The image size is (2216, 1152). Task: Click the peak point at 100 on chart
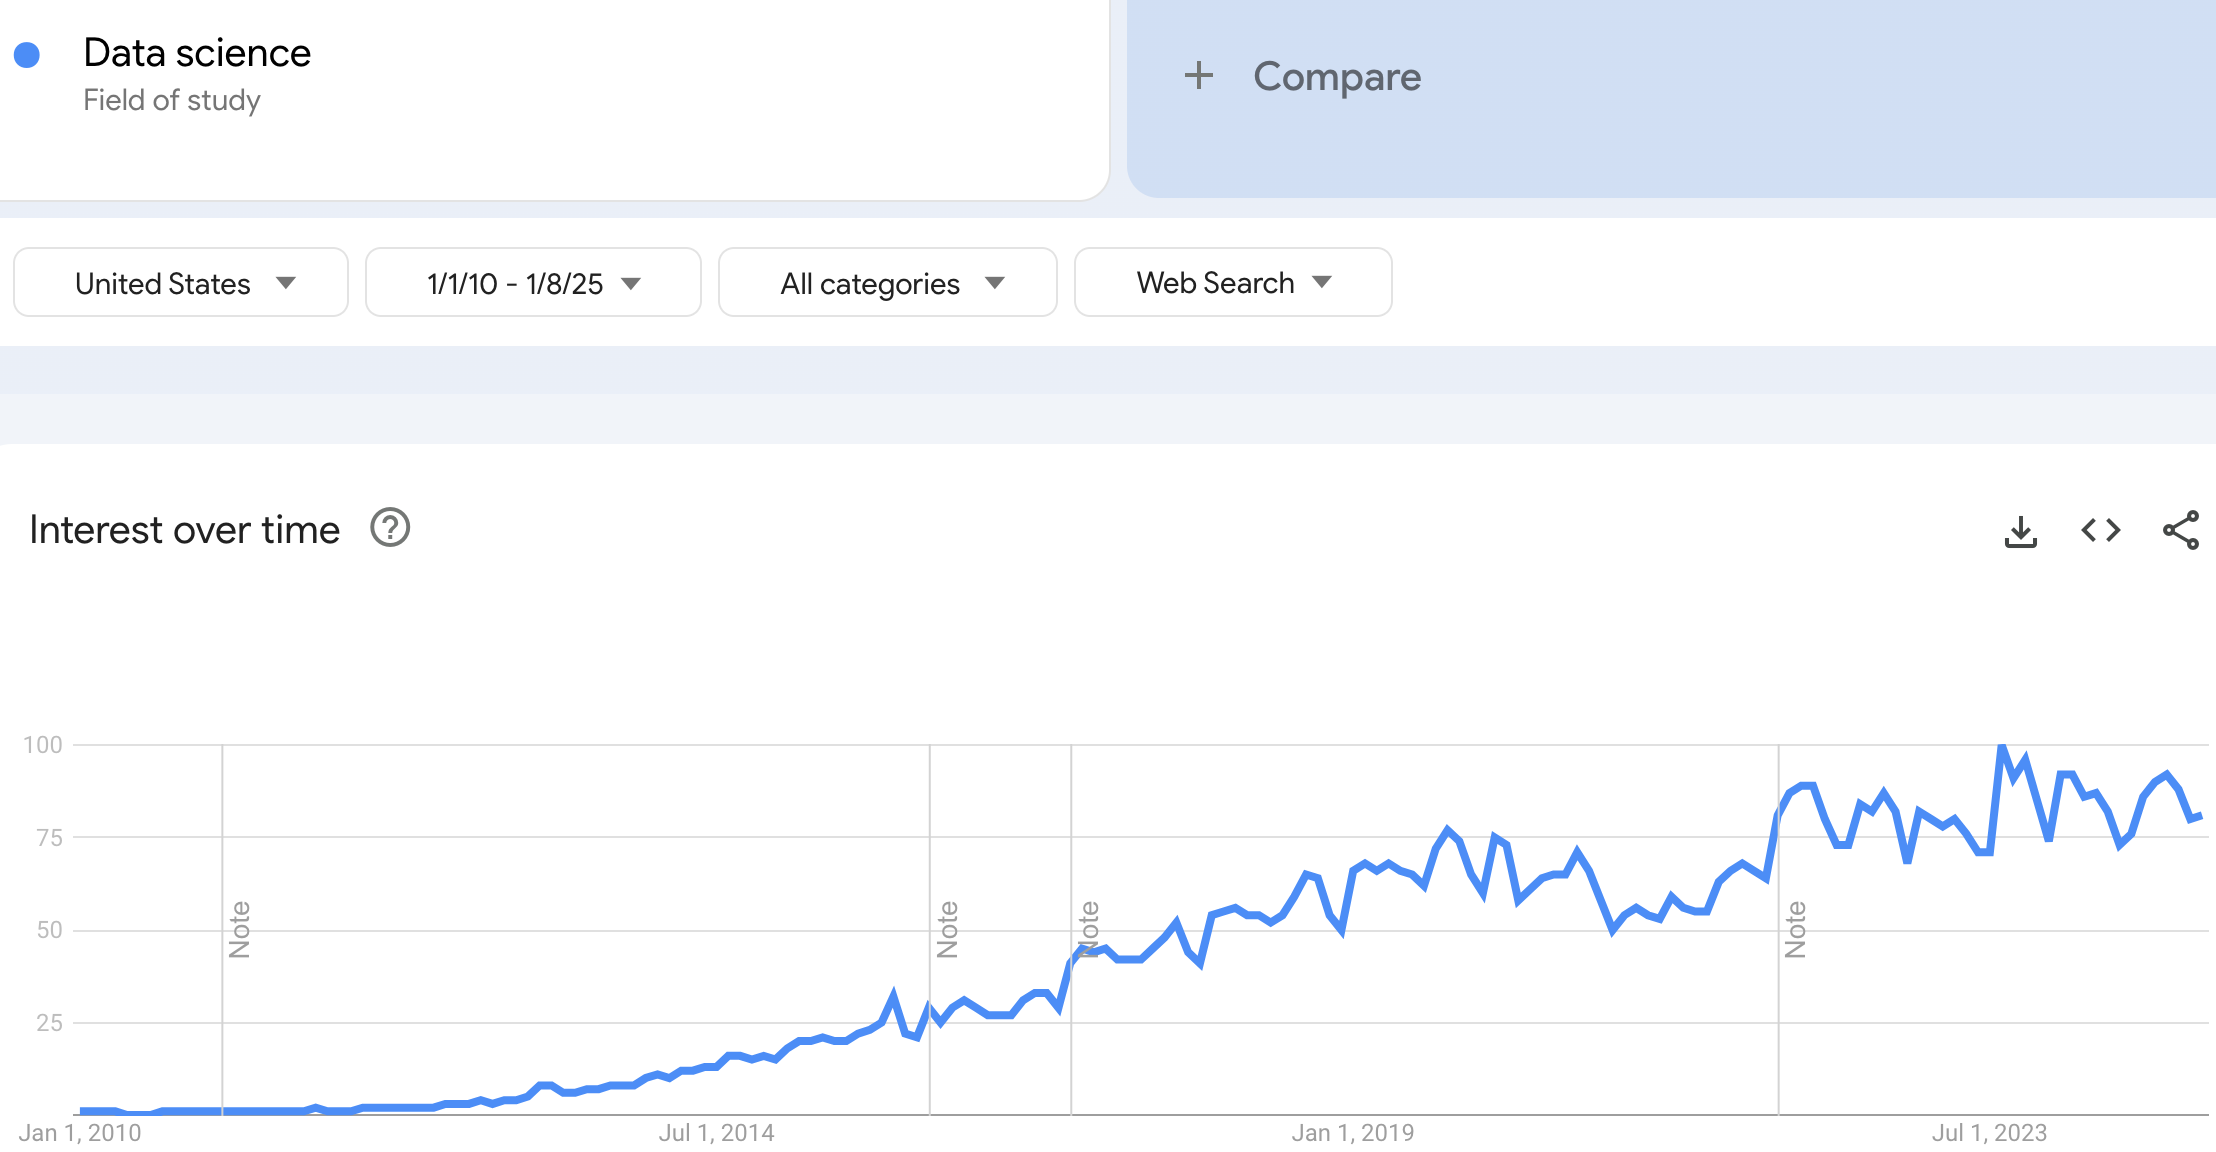(x=2002, y=746)
